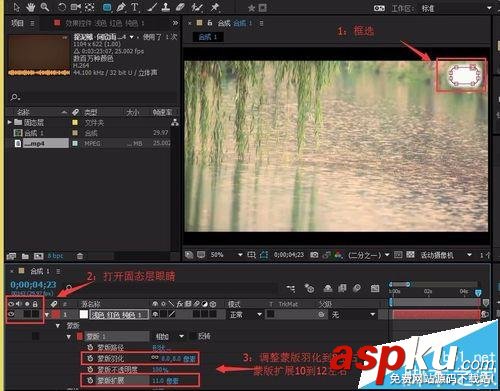Toggle solid layer eye visibility
This screenshot has width=500, height=391.
tap(11, 314)
